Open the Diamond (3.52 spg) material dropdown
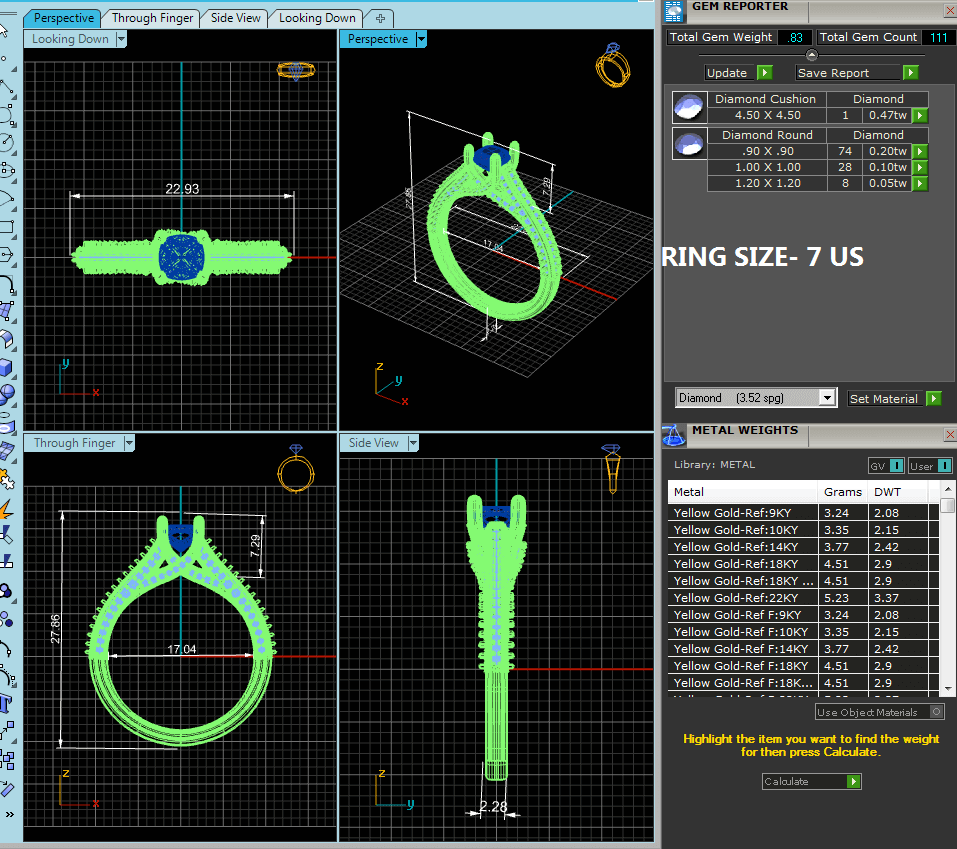Image resolution: width=957 pixels, height=849 pixels. click(826, 398)
